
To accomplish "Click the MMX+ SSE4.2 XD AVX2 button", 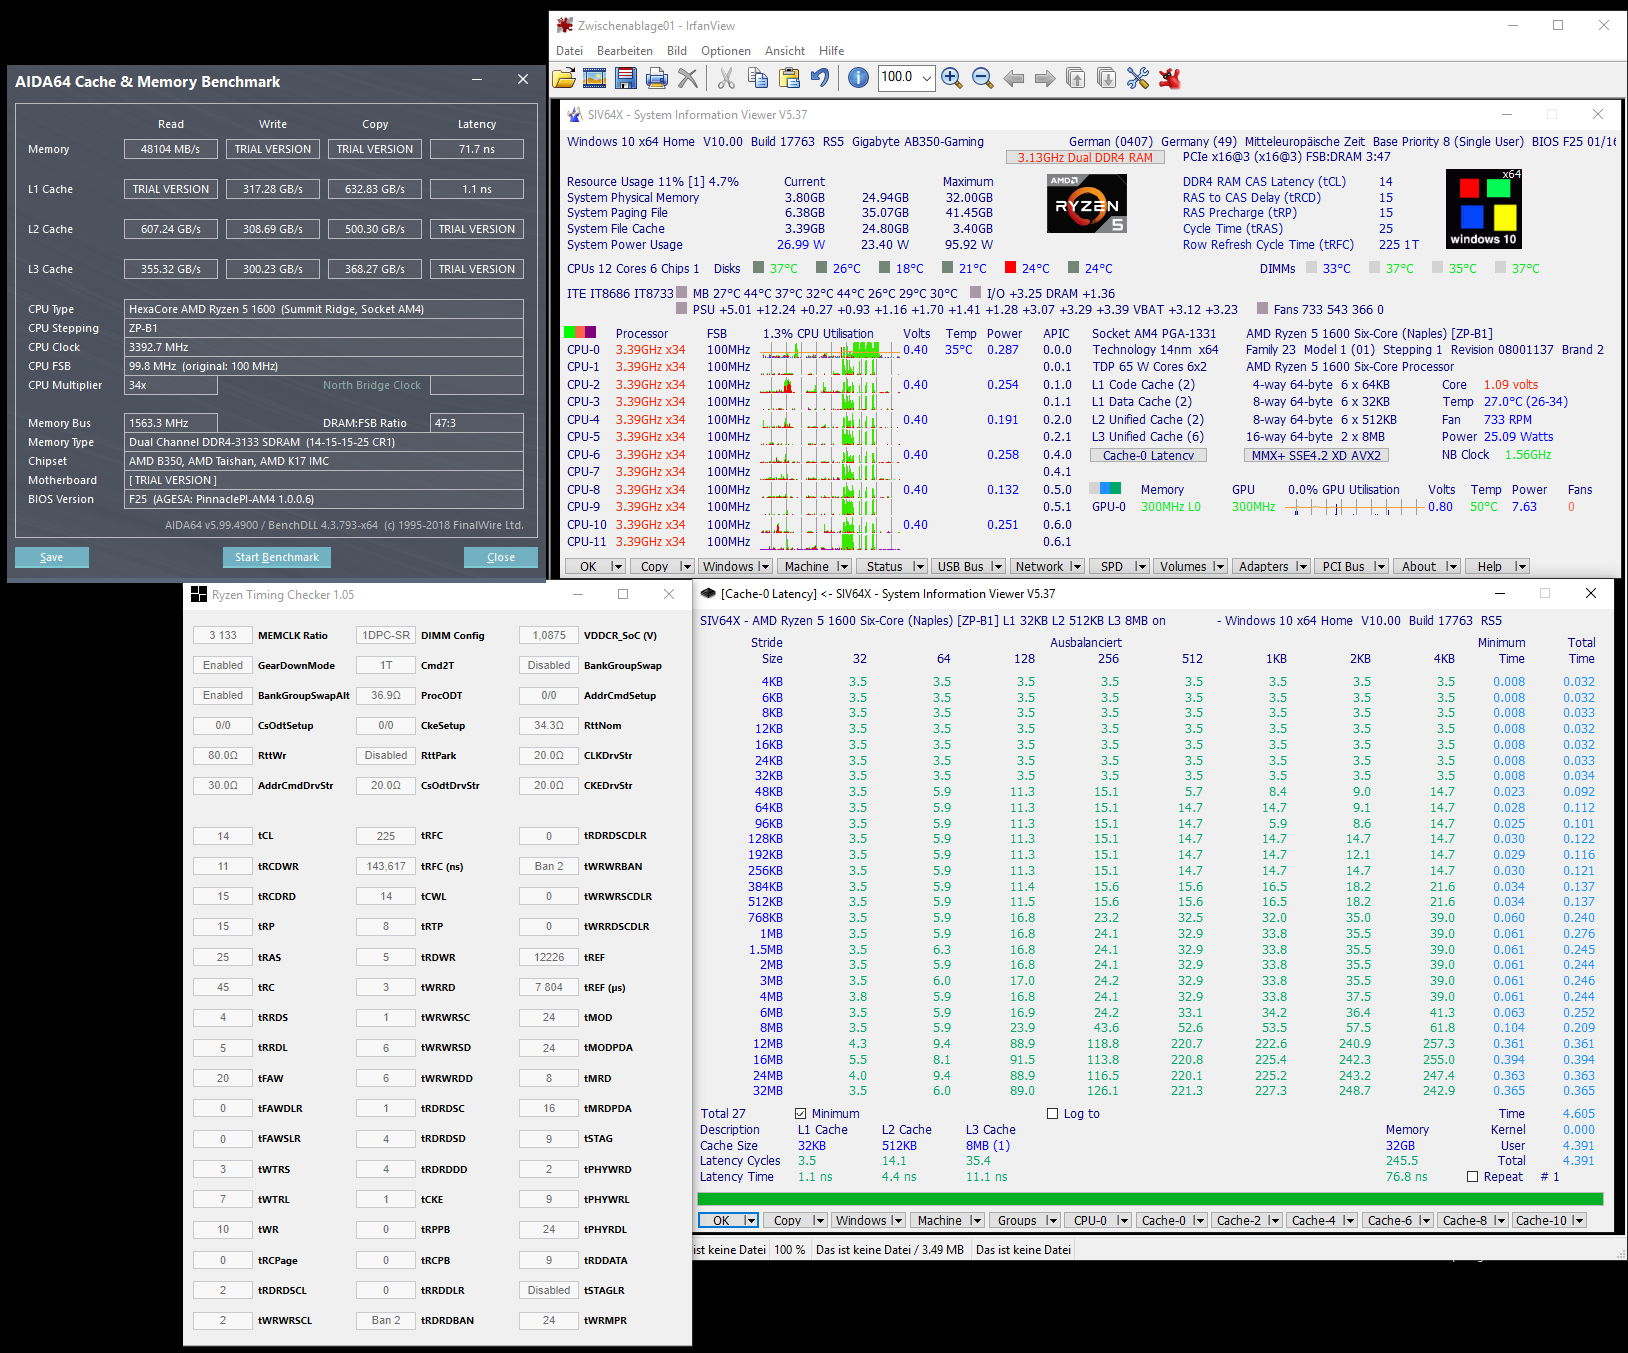I will pos(1316,456).
